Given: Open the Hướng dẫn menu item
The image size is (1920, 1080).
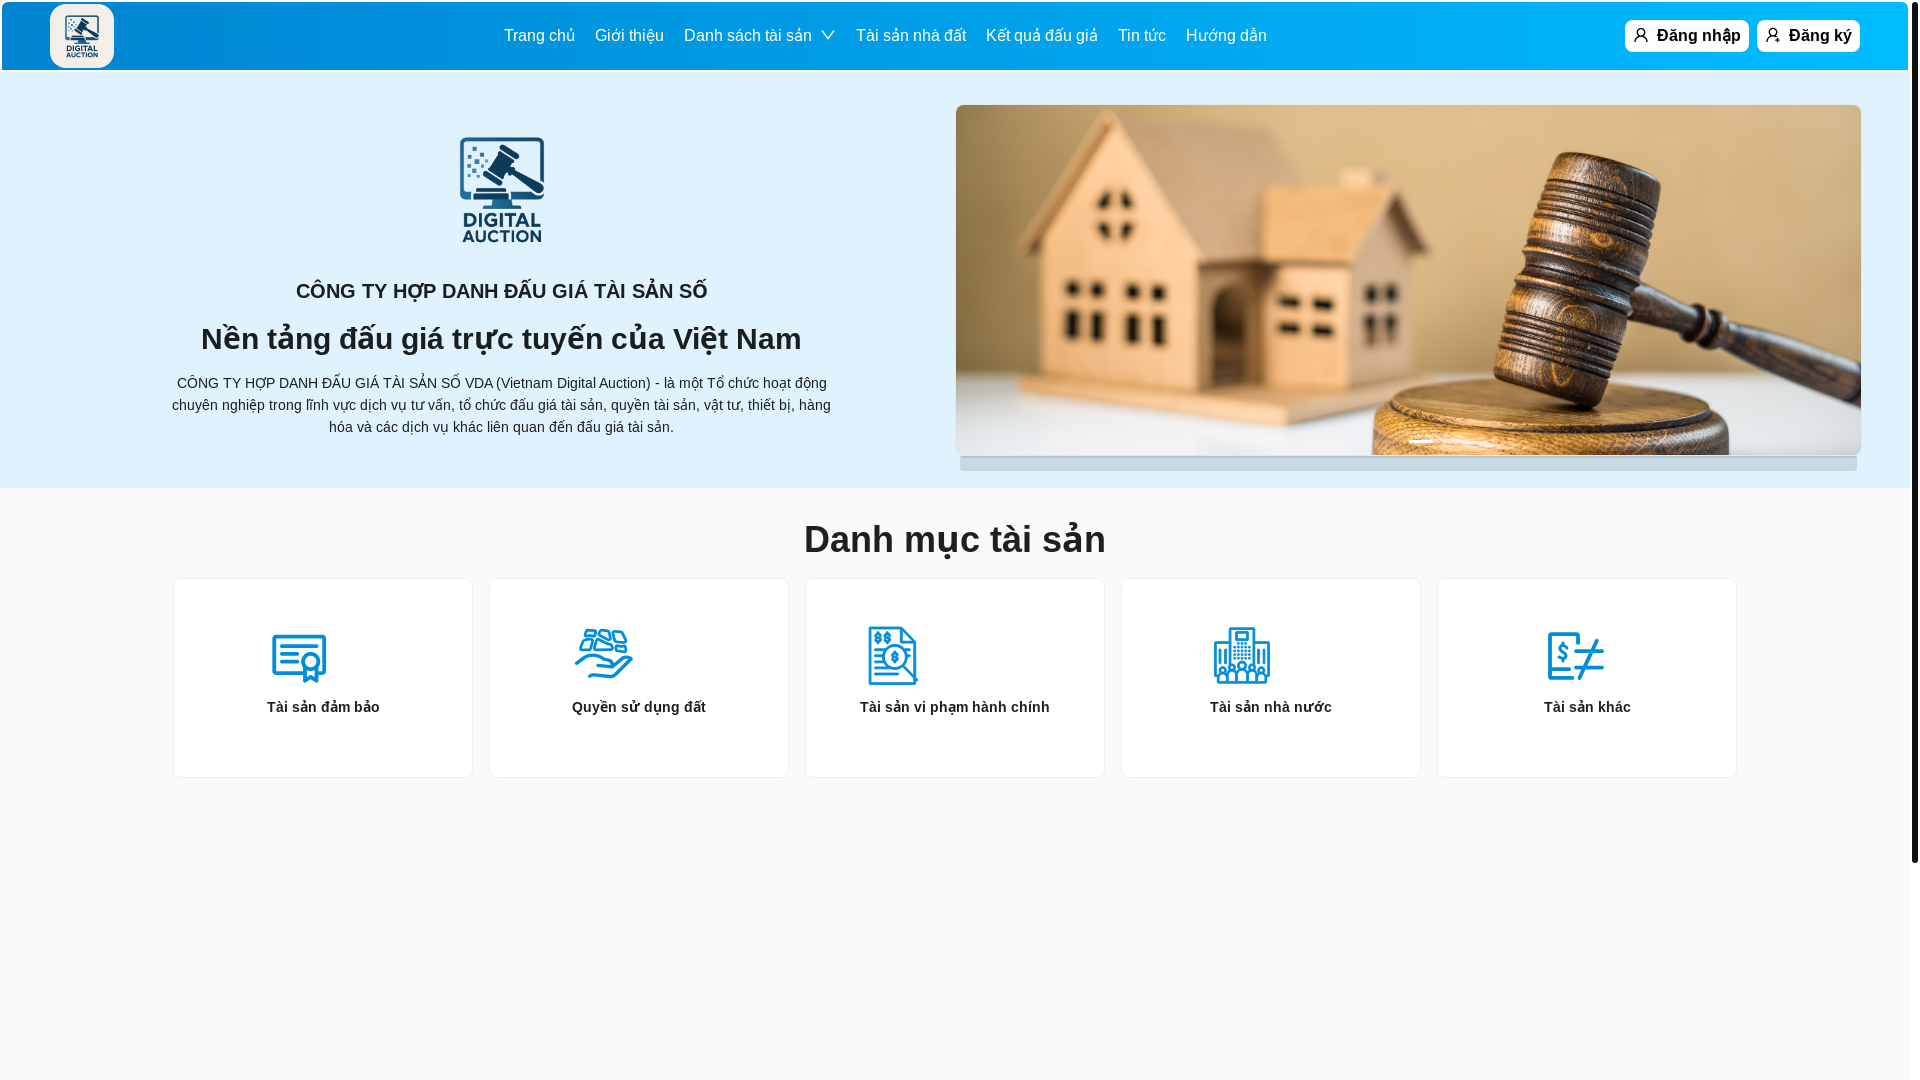Looking at the screenshot, I should 1226,36.
